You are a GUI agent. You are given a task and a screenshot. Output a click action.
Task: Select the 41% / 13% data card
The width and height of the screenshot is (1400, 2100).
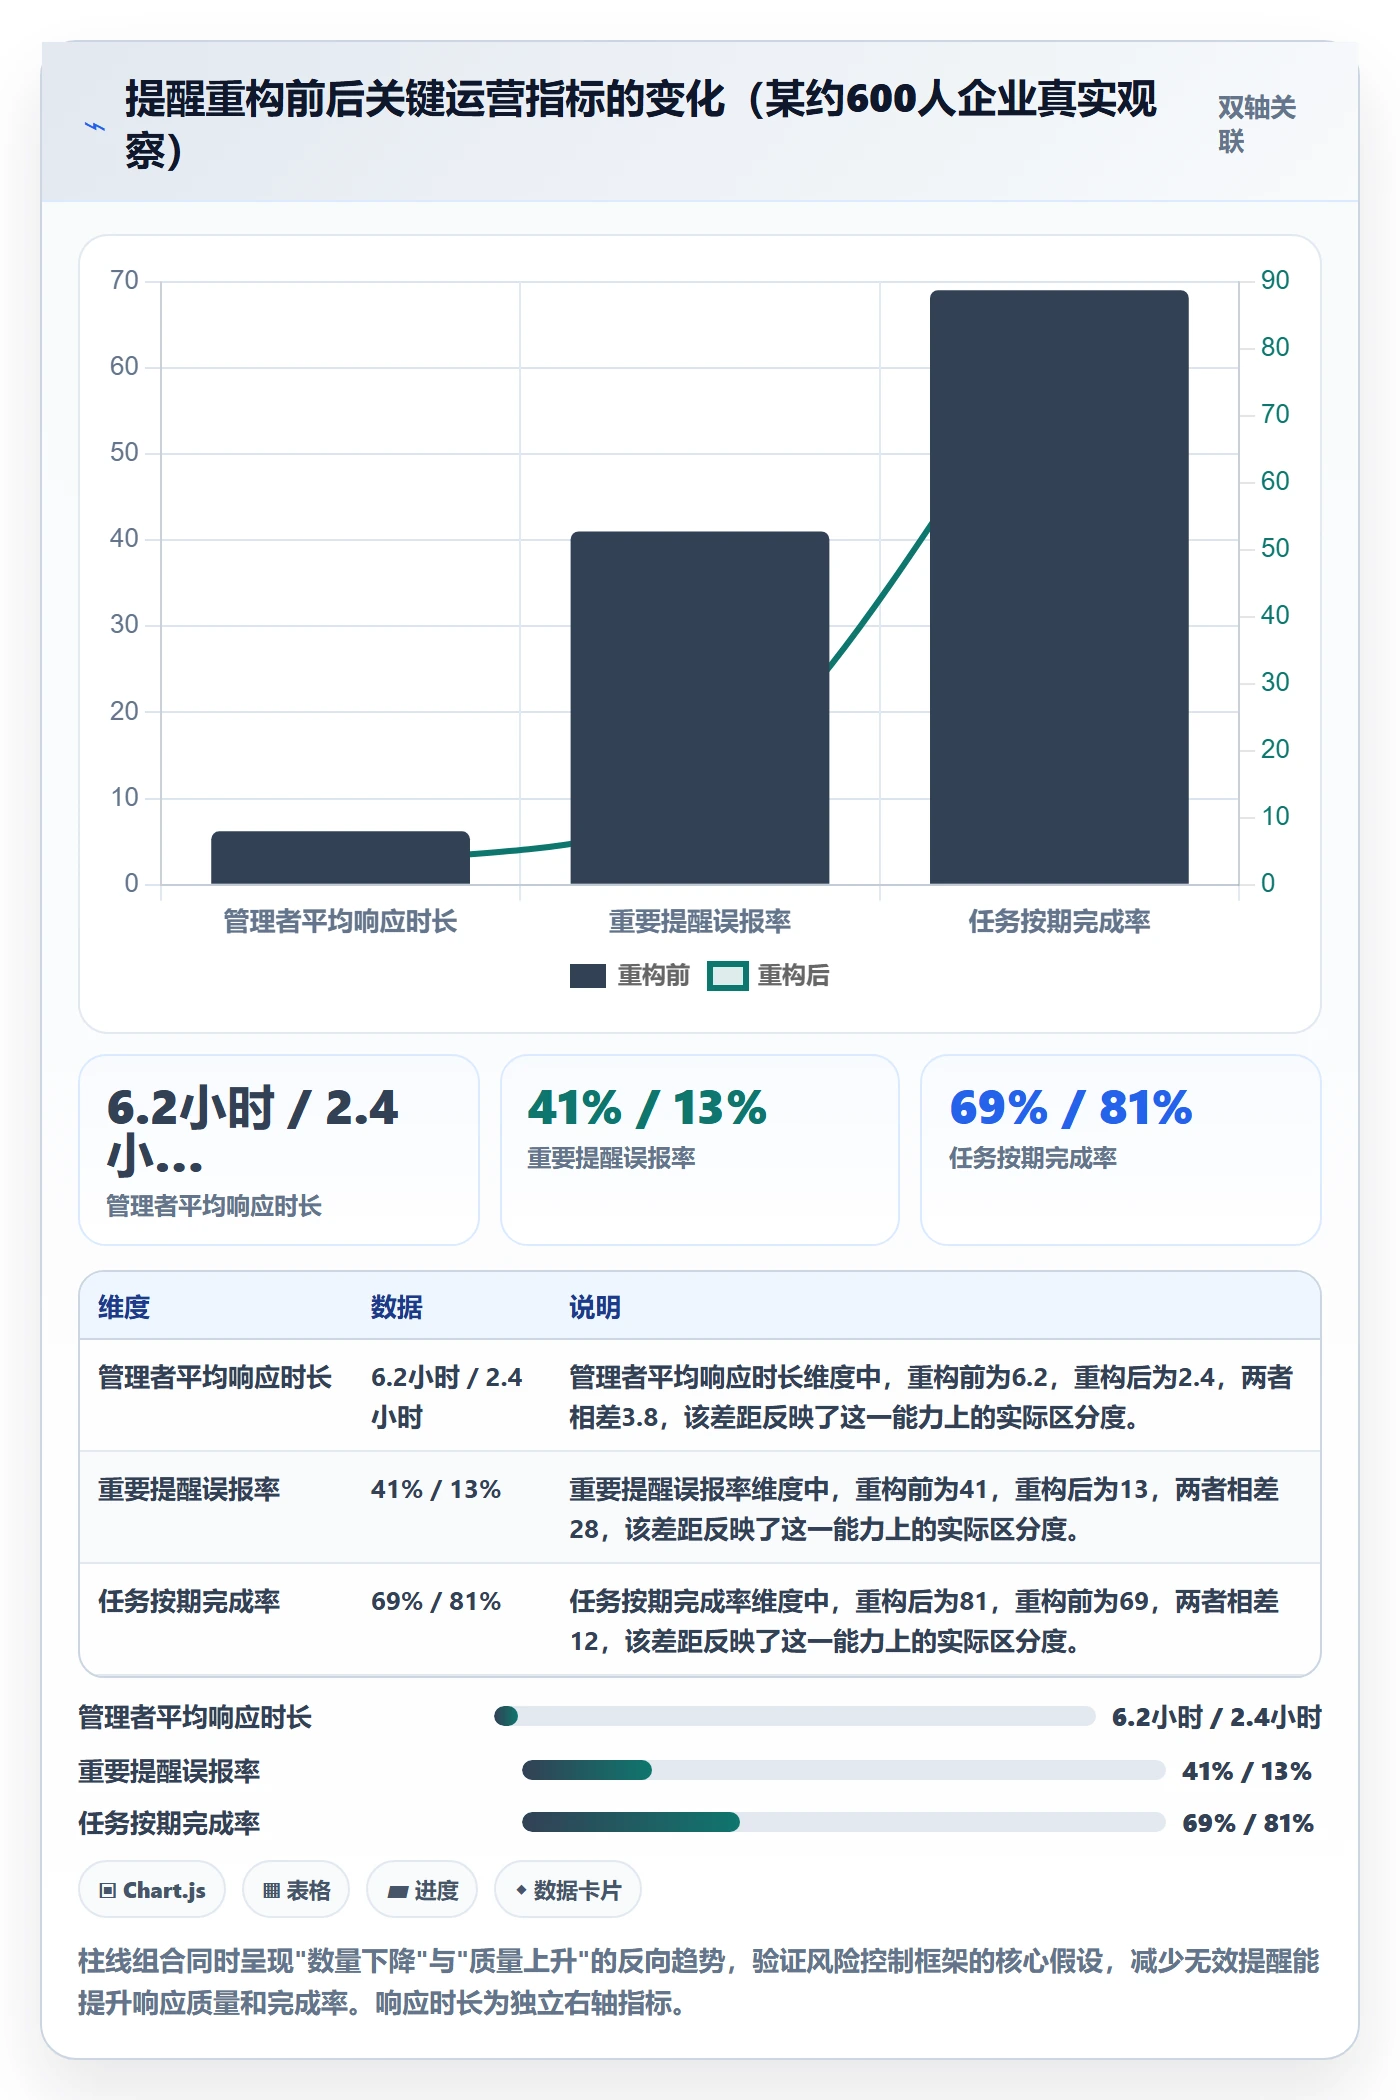[x=700, y=1150]
